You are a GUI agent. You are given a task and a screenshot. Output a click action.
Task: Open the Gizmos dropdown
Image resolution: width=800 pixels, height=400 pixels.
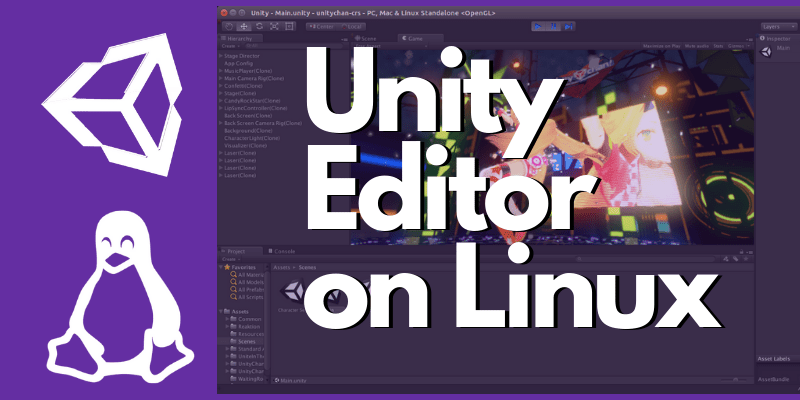click(739, 46)
